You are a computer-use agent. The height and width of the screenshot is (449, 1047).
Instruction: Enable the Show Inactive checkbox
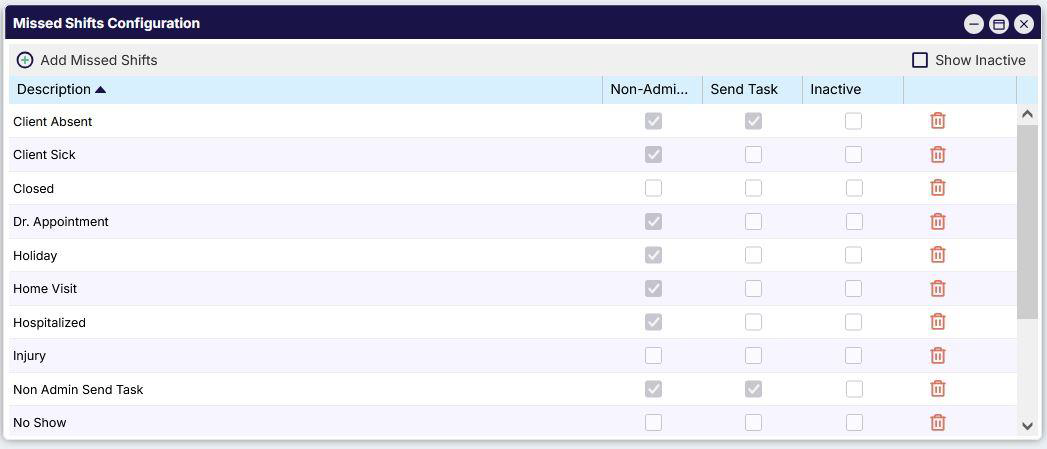click(x=920, y=60)
